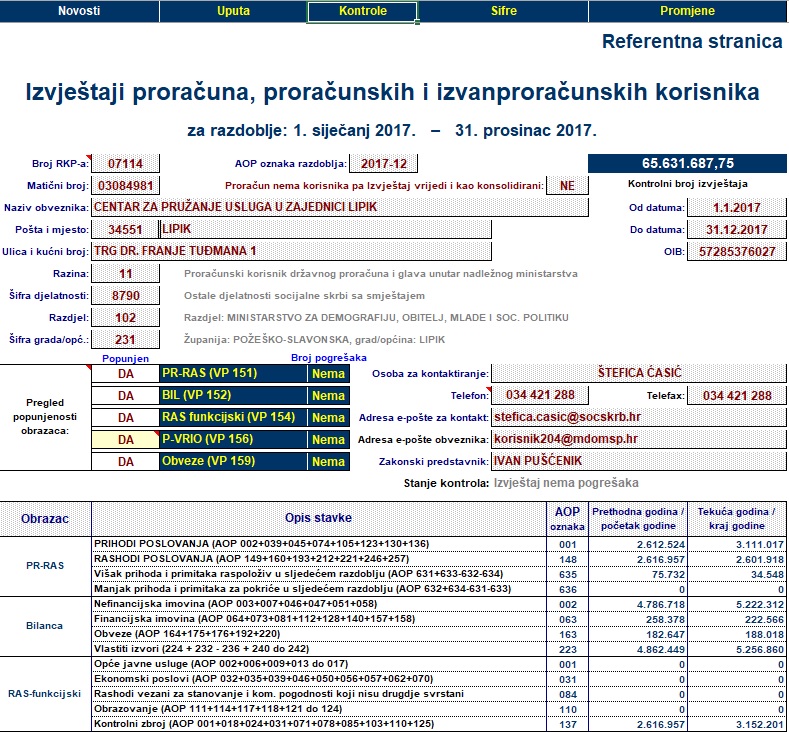The height and width of the screenshot is (732, 789).
Task: Toggle the P-VRIO DA cell
Action: tap(125, 440)
